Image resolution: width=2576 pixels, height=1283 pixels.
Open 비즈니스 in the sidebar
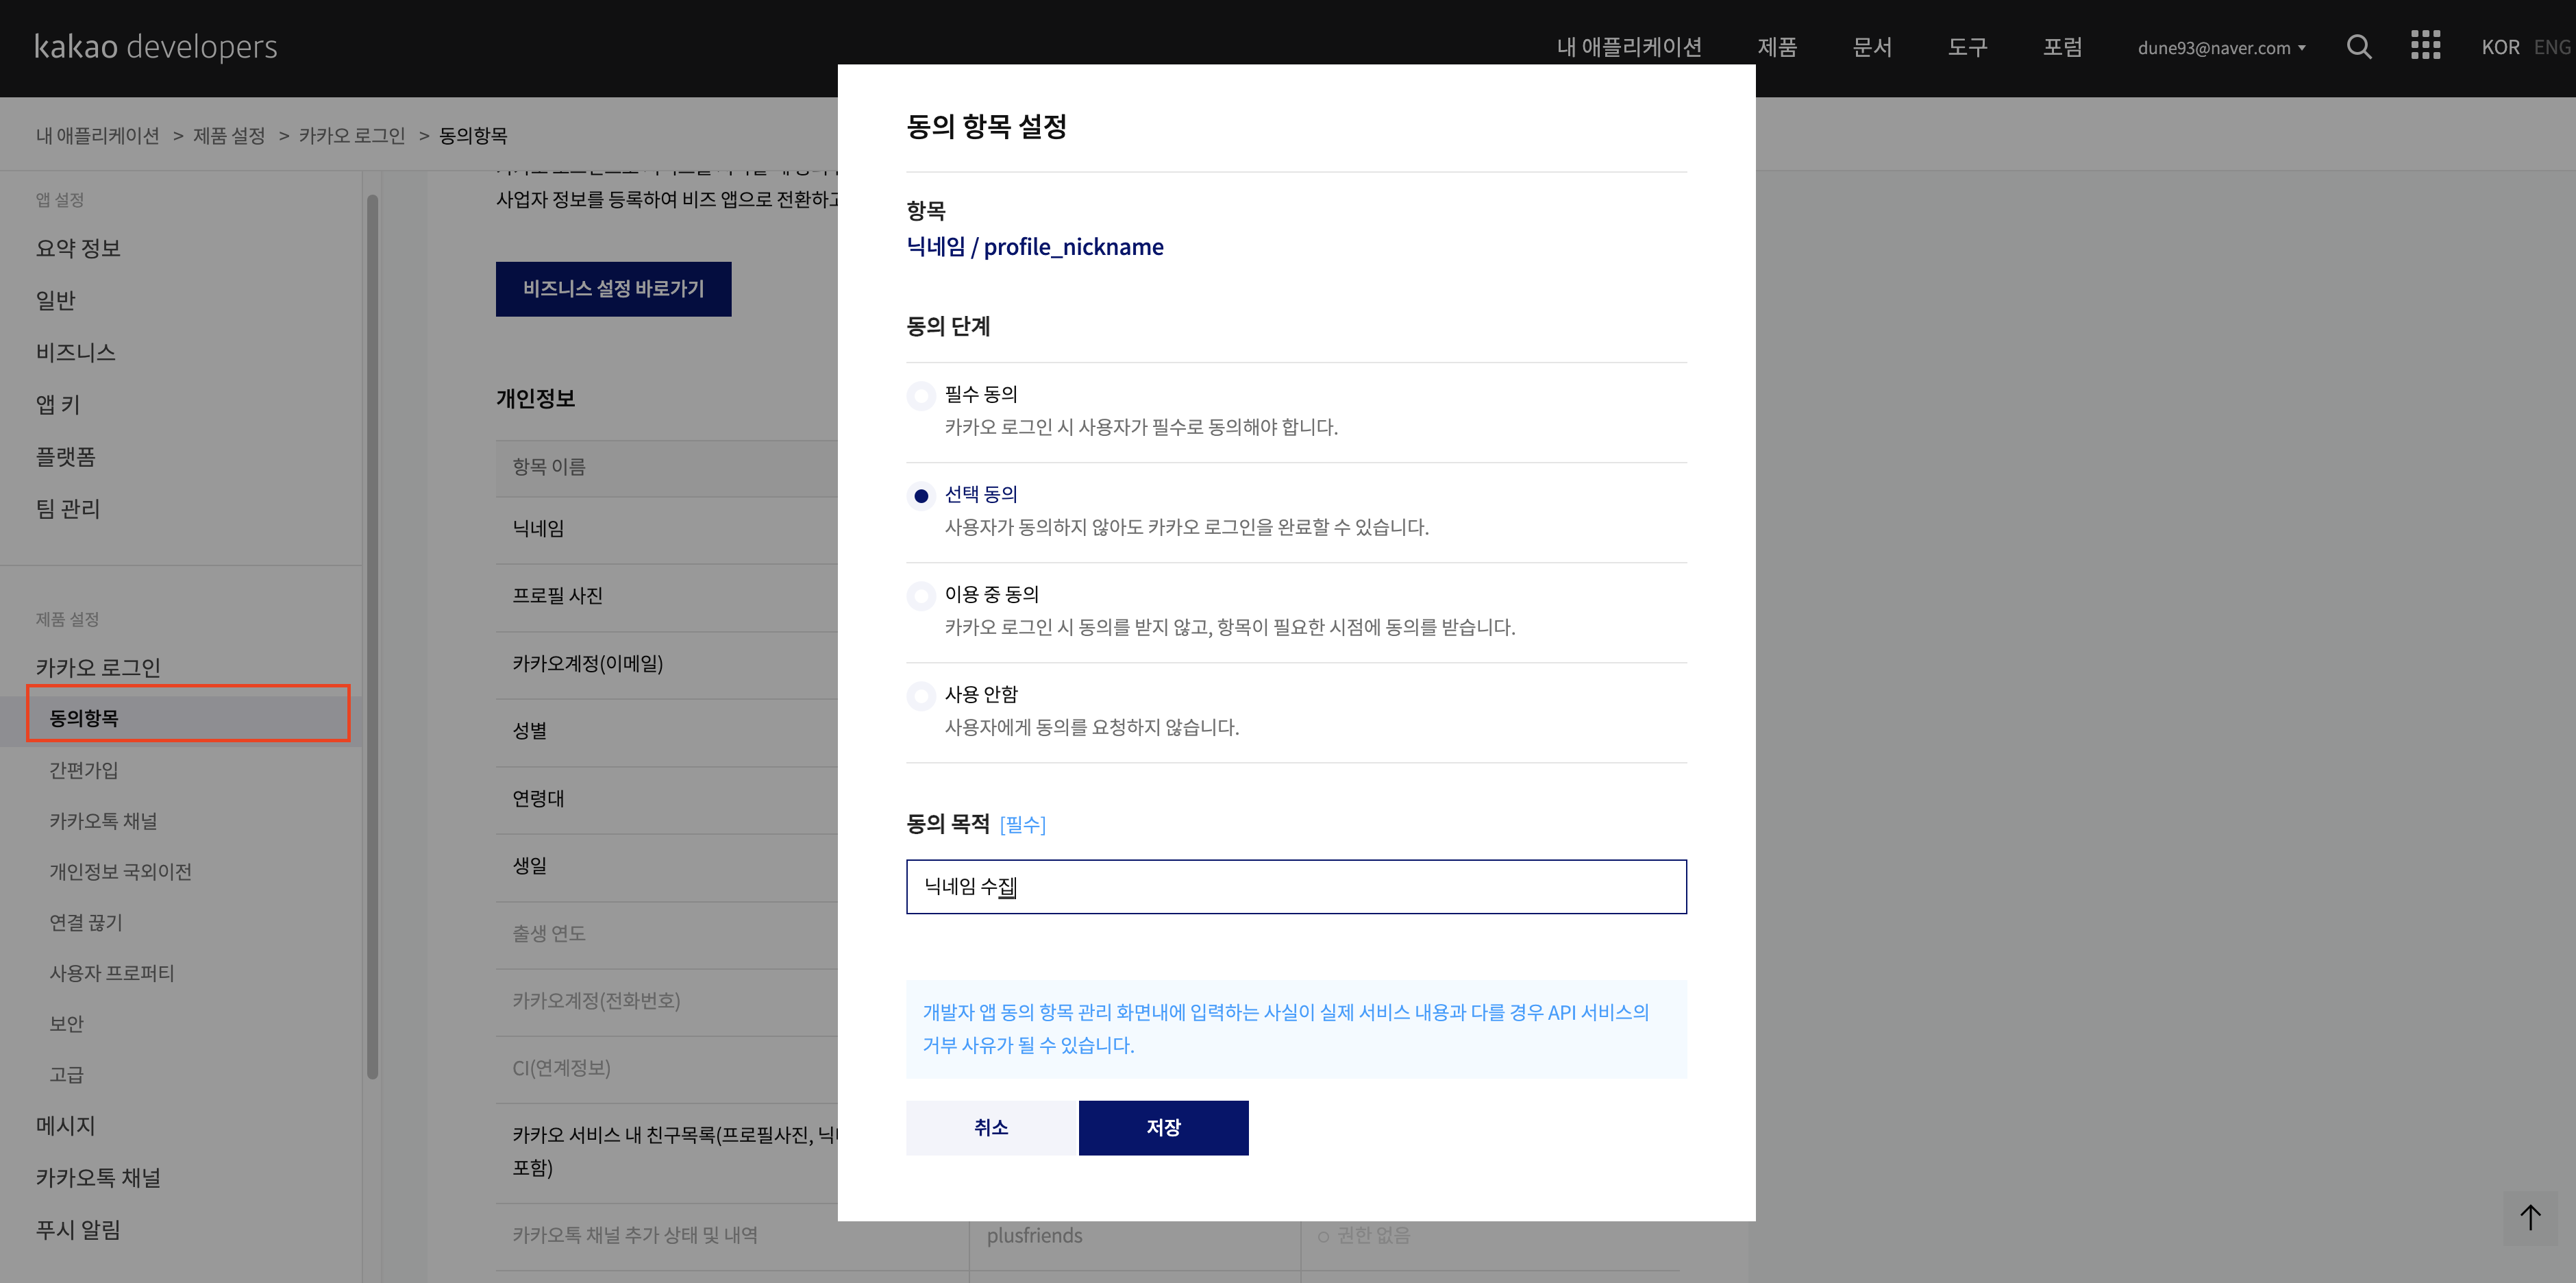[76, 352]
